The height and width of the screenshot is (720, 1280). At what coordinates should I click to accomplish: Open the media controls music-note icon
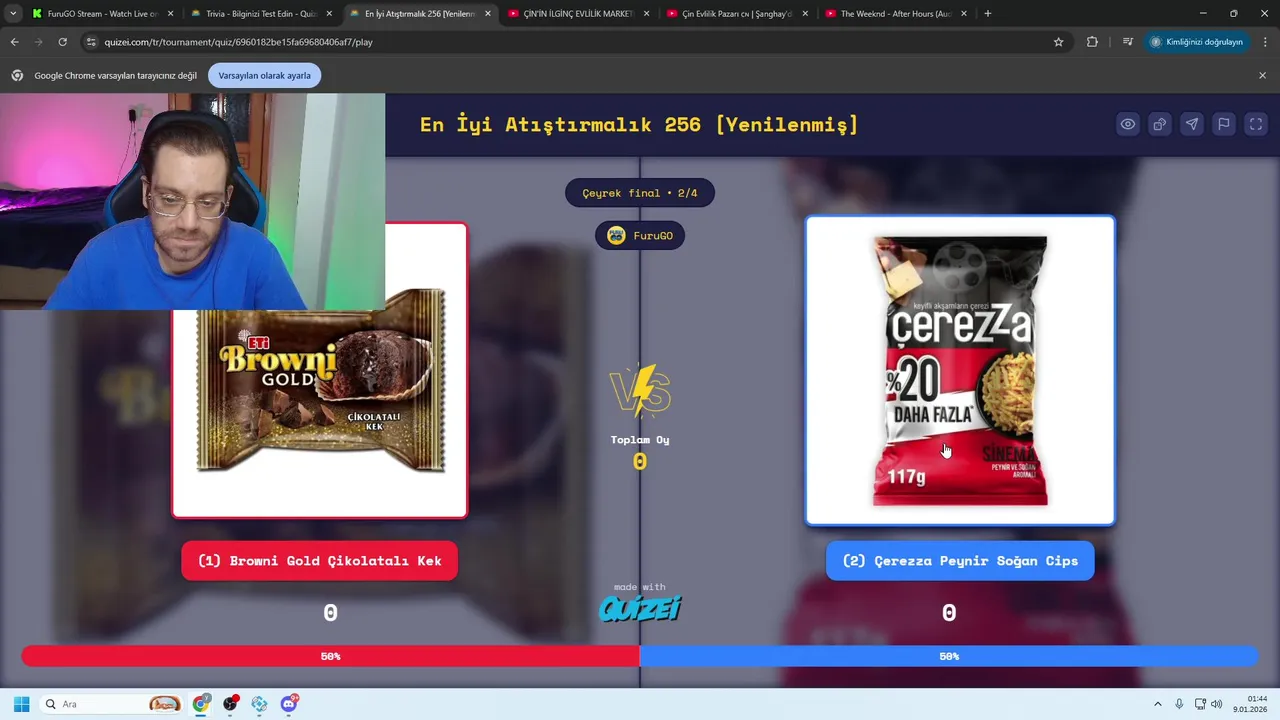click(x=1128, y=42)
